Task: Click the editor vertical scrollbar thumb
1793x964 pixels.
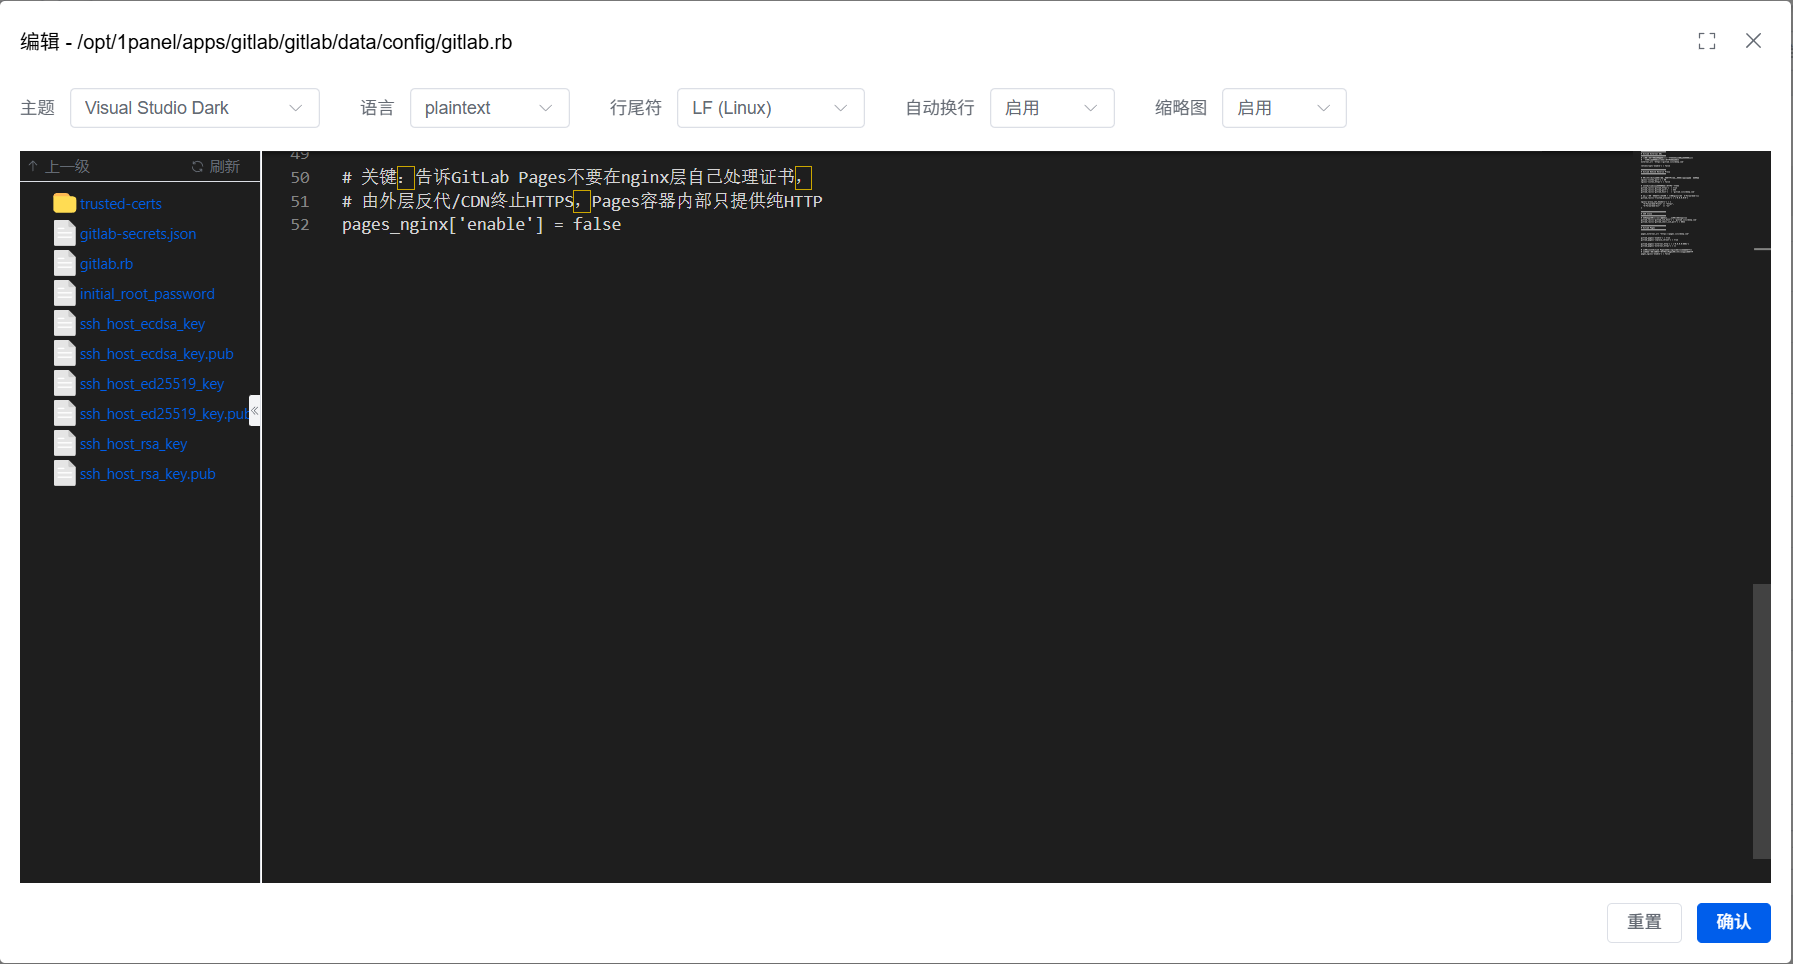Action: click(1762, 721)
